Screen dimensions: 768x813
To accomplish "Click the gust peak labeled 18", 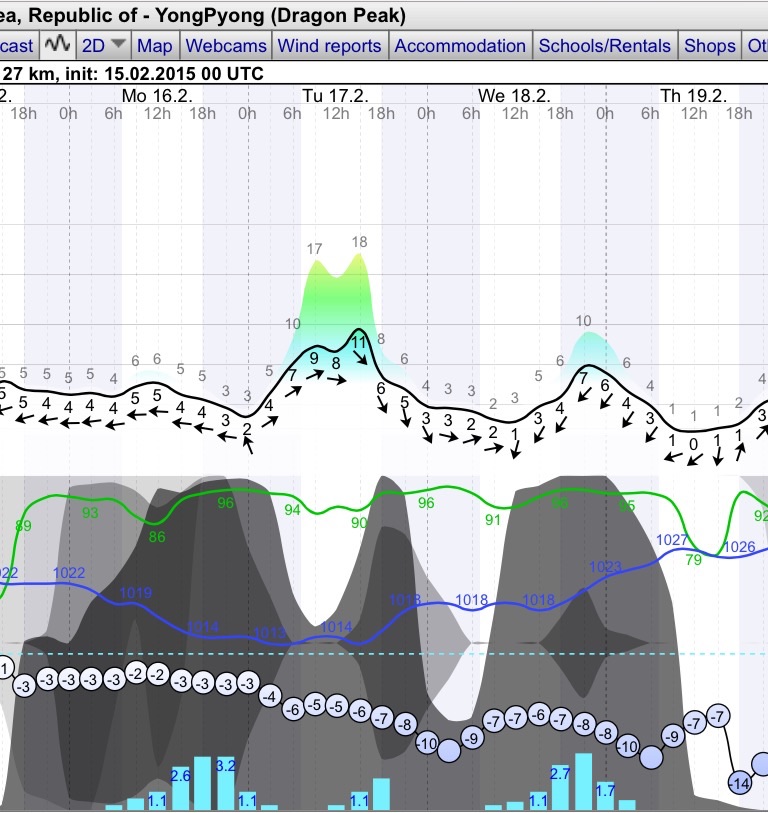I will point(359,242).
